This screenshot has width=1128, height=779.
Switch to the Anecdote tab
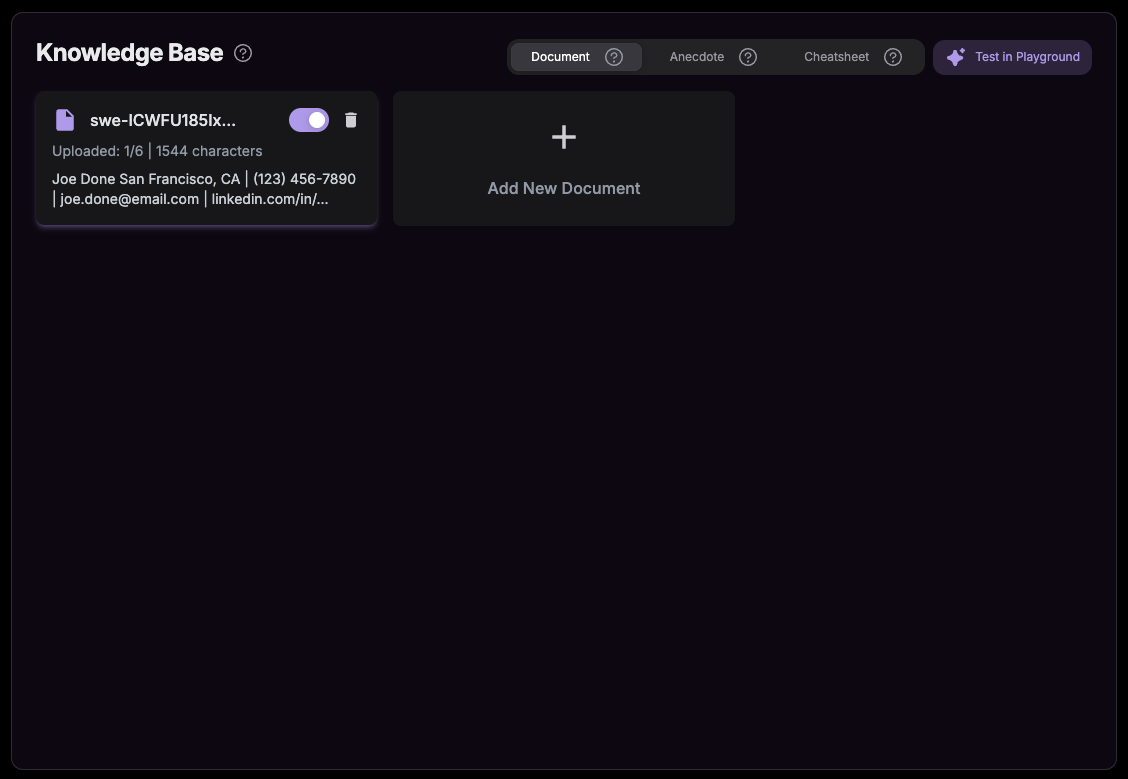(696, 57)
